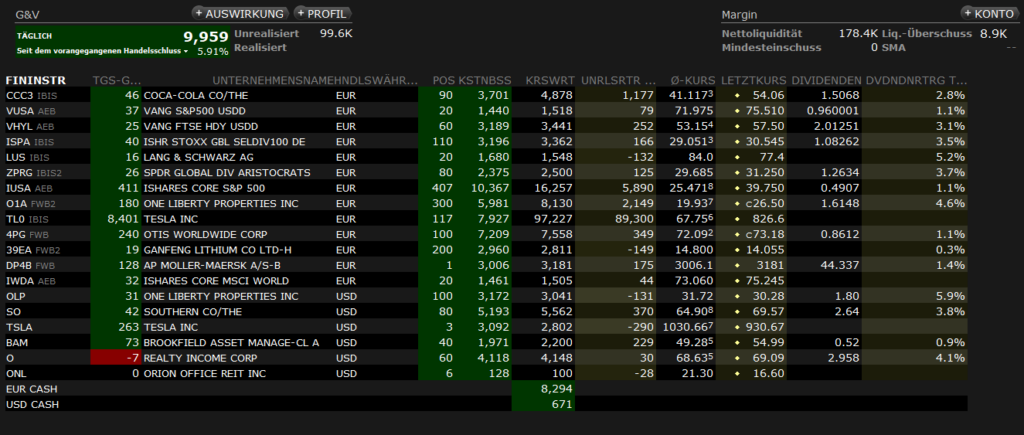Select the red daily P&L cell for Realty Income

(x=115, y=358)
